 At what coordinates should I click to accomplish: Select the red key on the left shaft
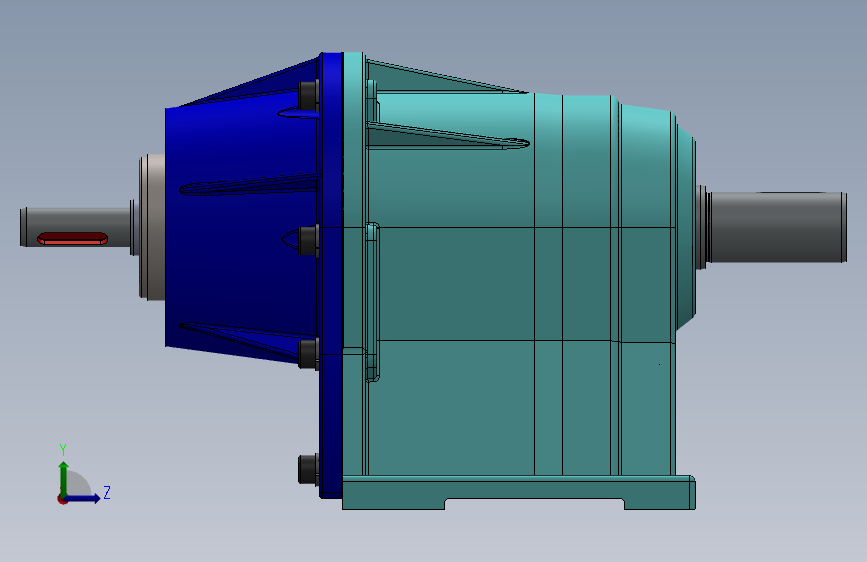coord(72,238)
